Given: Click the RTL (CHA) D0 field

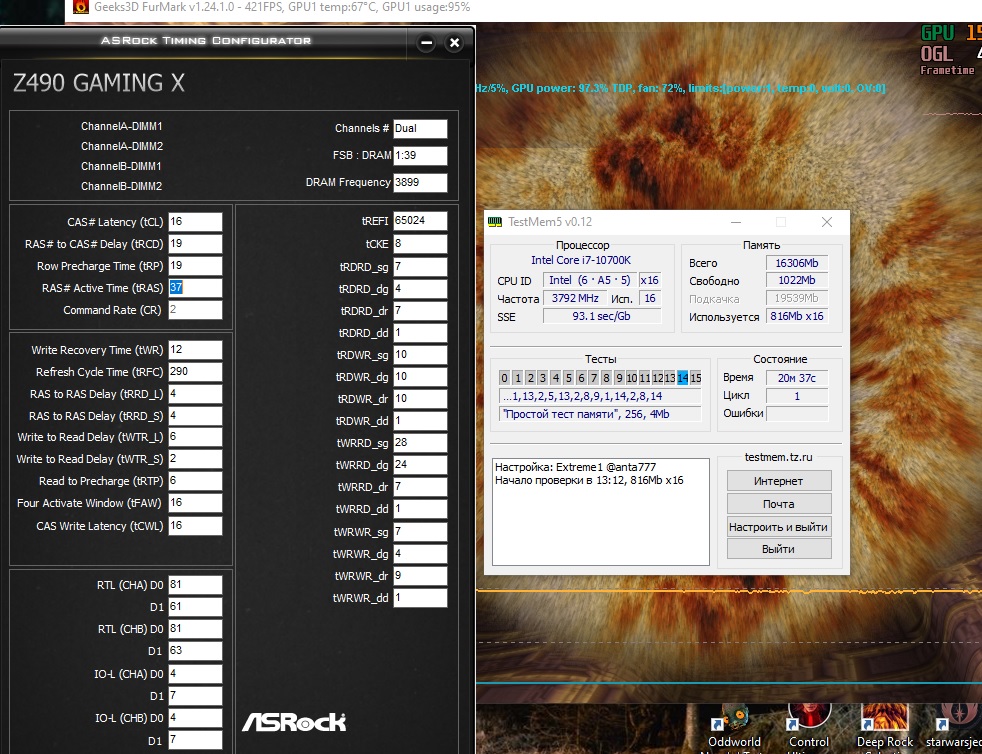Looking at the screenshot, I should (195, 585).
